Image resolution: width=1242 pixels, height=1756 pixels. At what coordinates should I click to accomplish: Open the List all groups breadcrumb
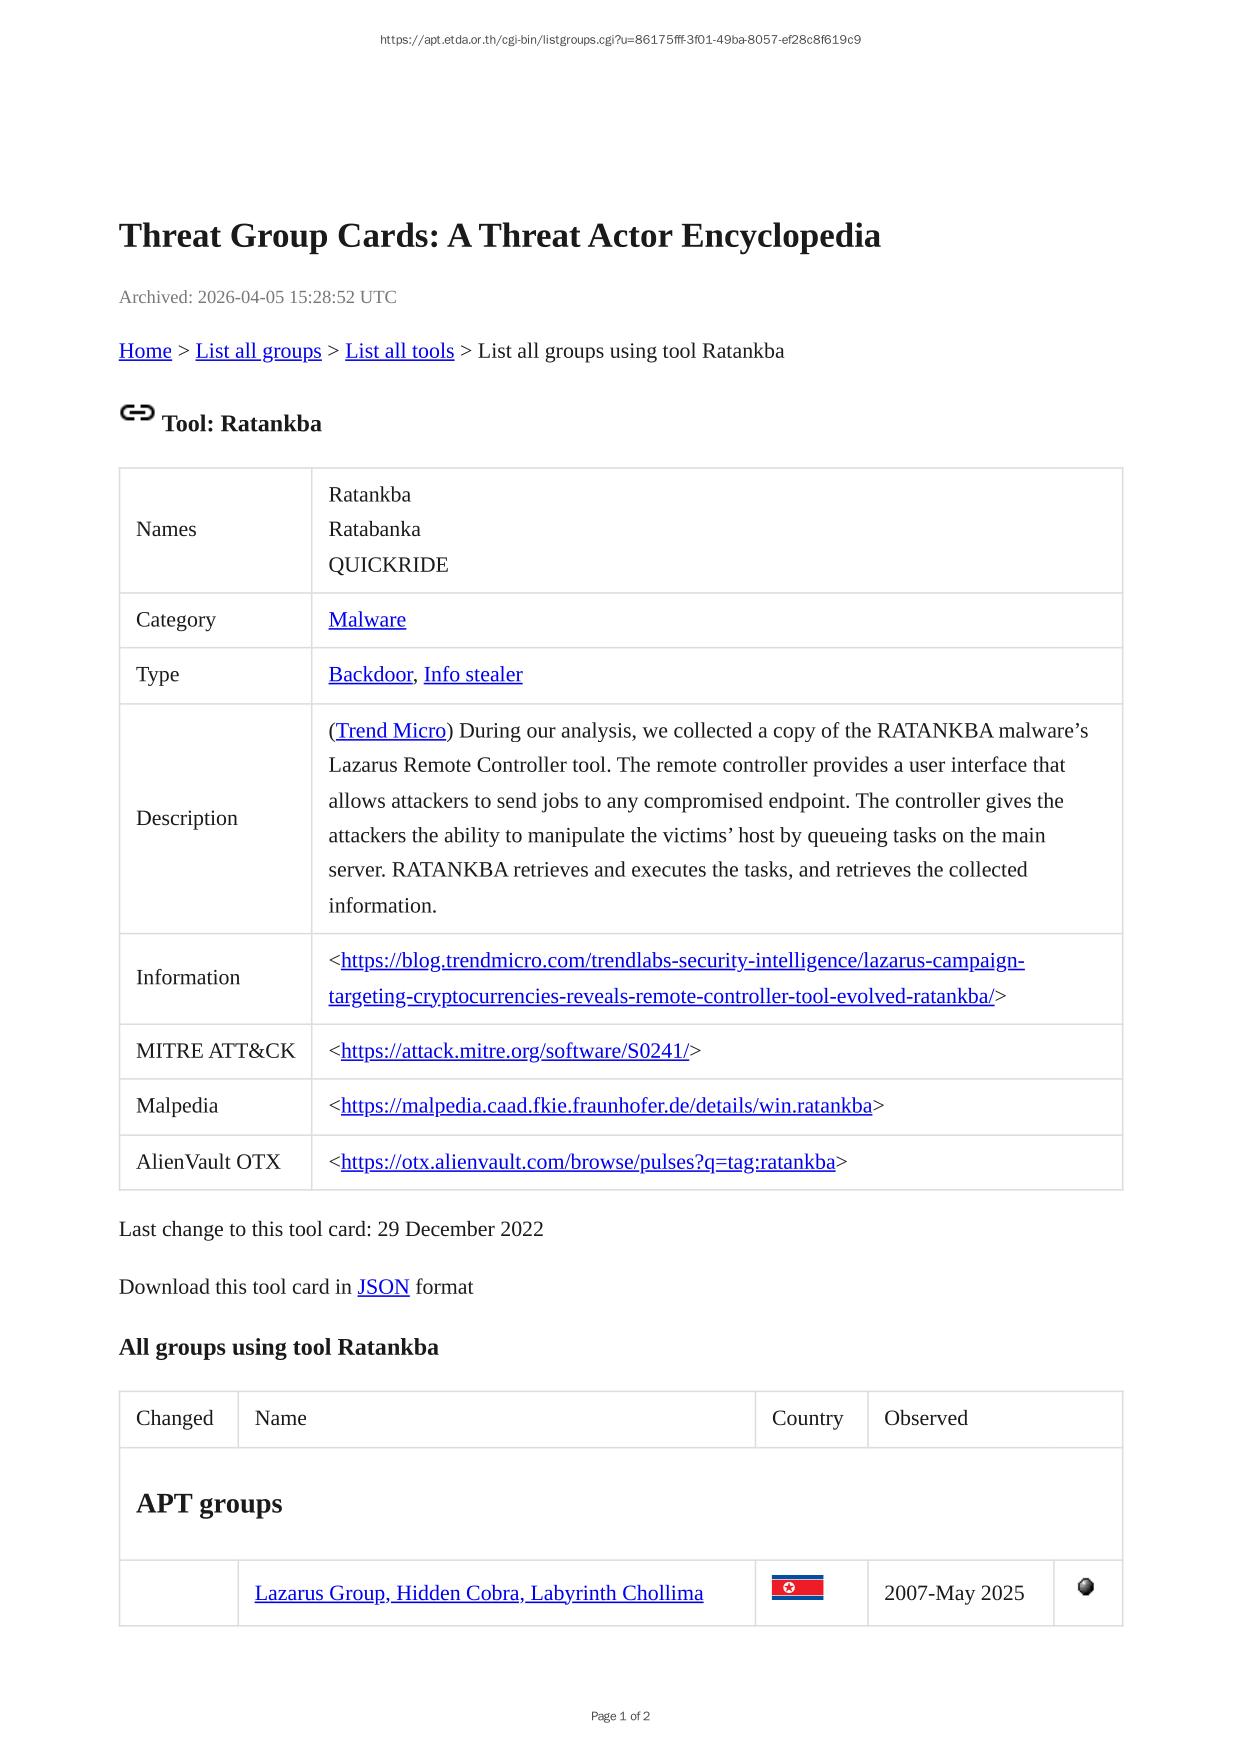coord(258,351)
